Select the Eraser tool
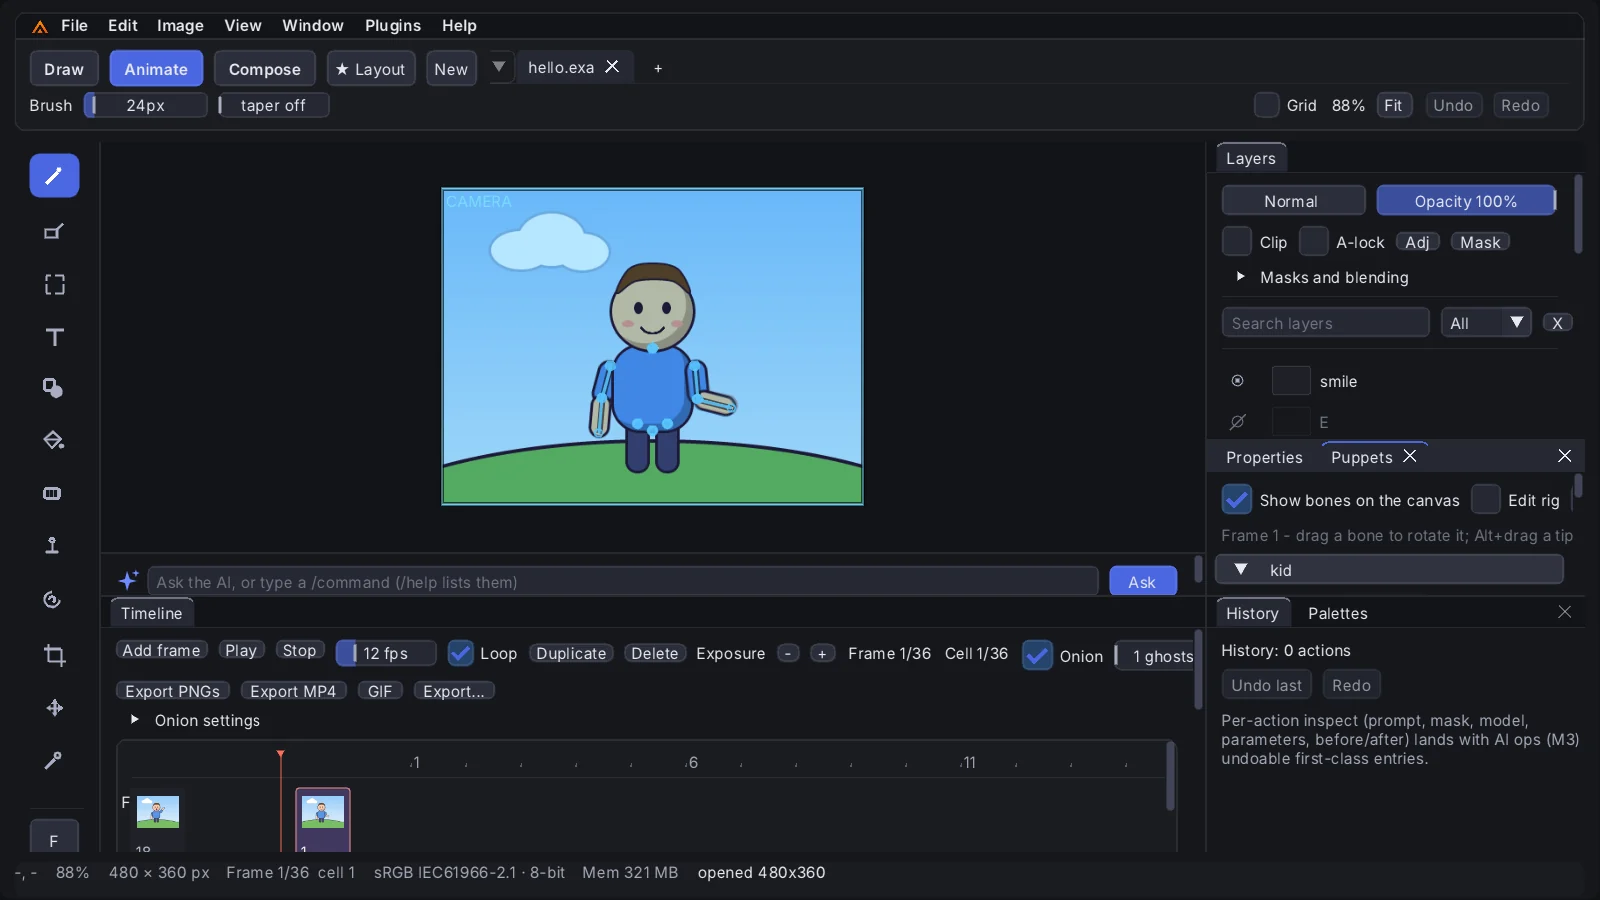Image resolution: width=1600 pixels, height=900 pixels. pos(54,232)
